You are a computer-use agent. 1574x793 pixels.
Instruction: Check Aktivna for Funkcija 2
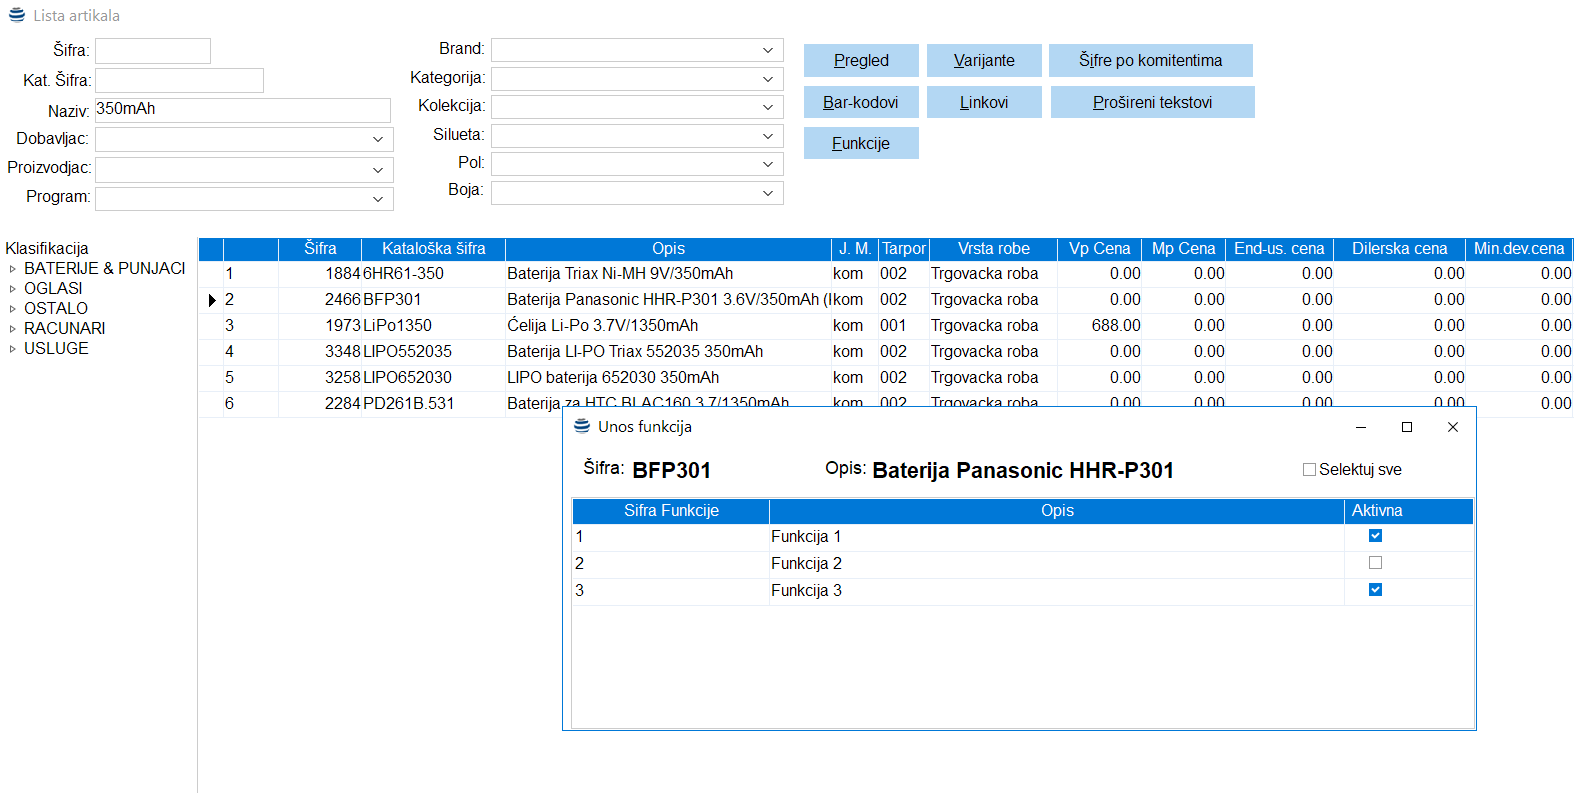click(x=1375, y=563)
